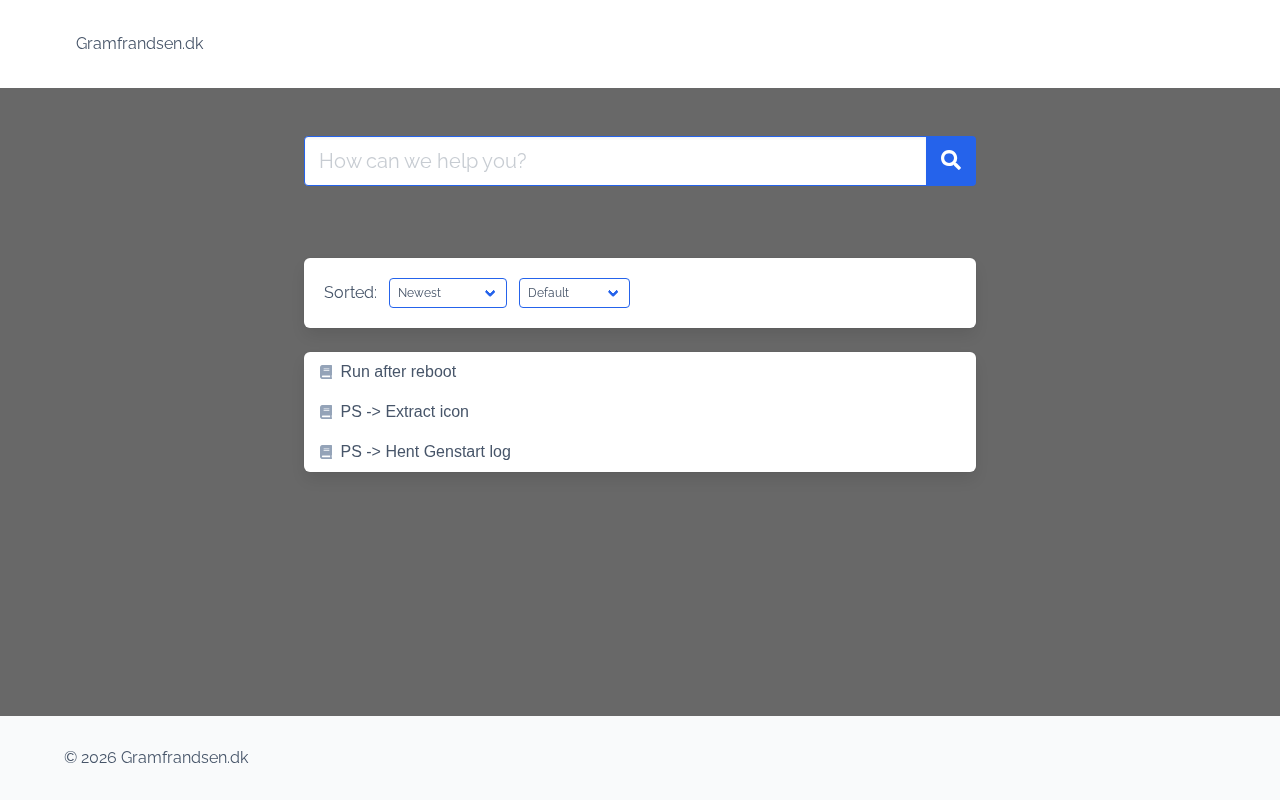Click the magnifying glass search button
The height and width of the screenshot is (800, 1280).
coord(950,161)
